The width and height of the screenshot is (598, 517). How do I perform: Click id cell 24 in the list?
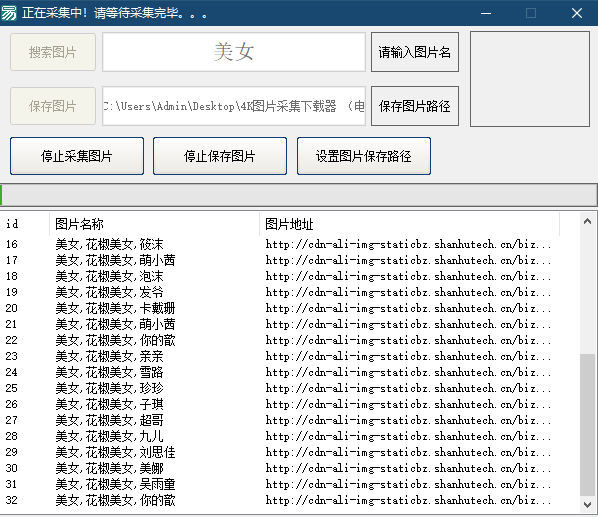point(11,372)
